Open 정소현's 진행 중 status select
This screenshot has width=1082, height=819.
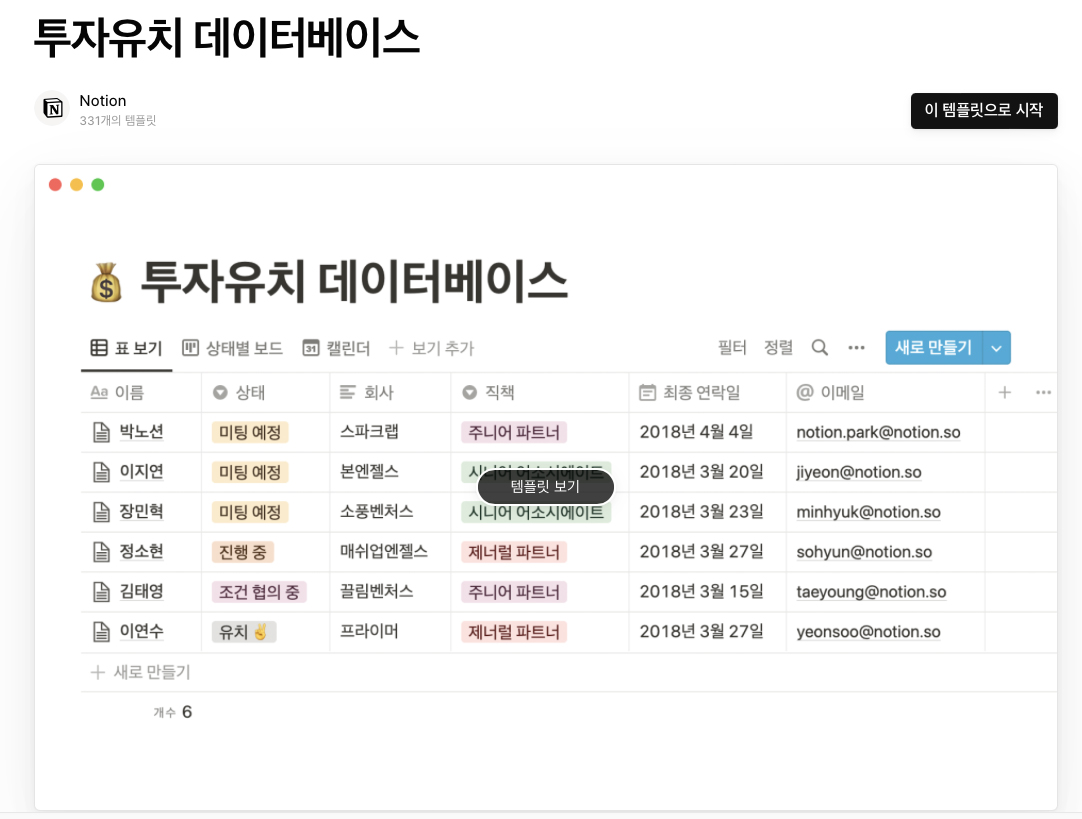[x=242, y=552]
